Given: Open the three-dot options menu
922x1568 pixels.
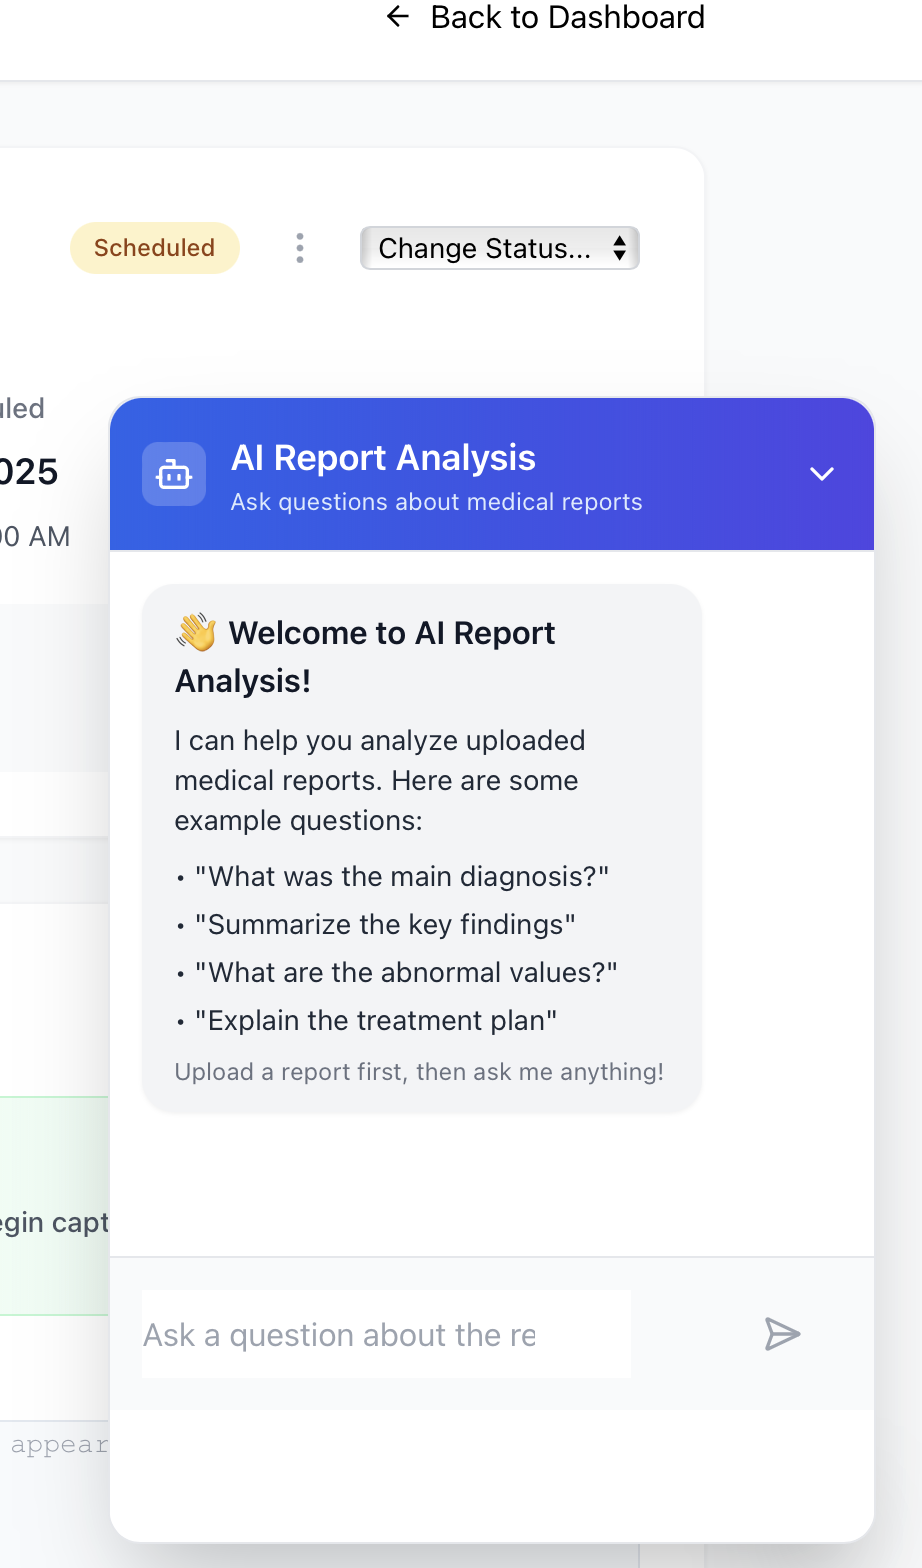Looking at the screenshot, I should (x=300, y=248).
